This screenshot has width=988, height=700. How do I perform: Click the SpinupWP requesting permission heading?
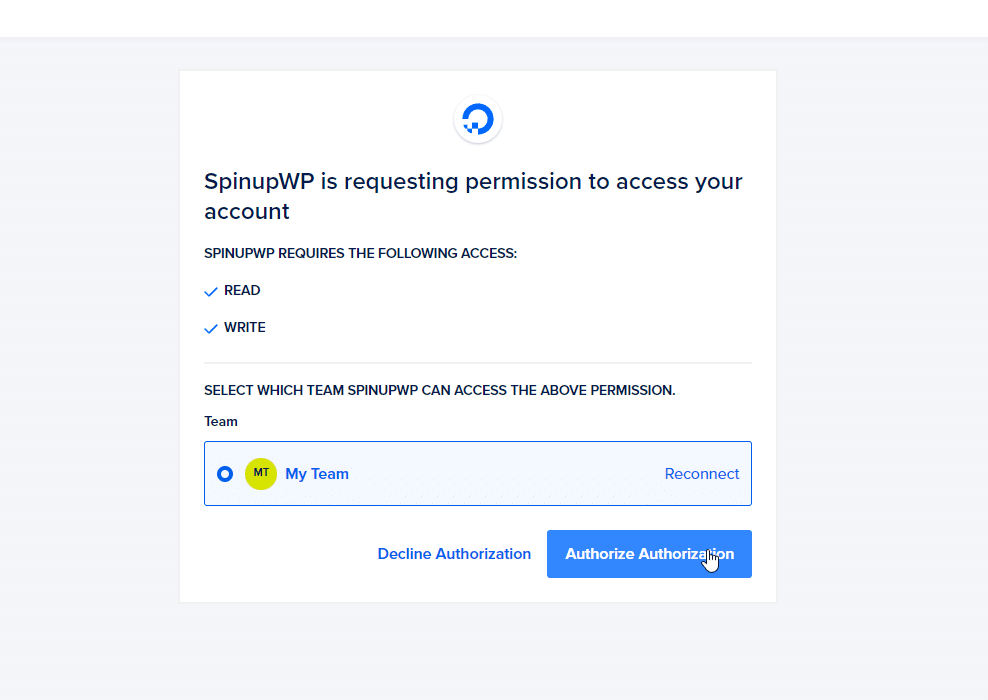473,196
